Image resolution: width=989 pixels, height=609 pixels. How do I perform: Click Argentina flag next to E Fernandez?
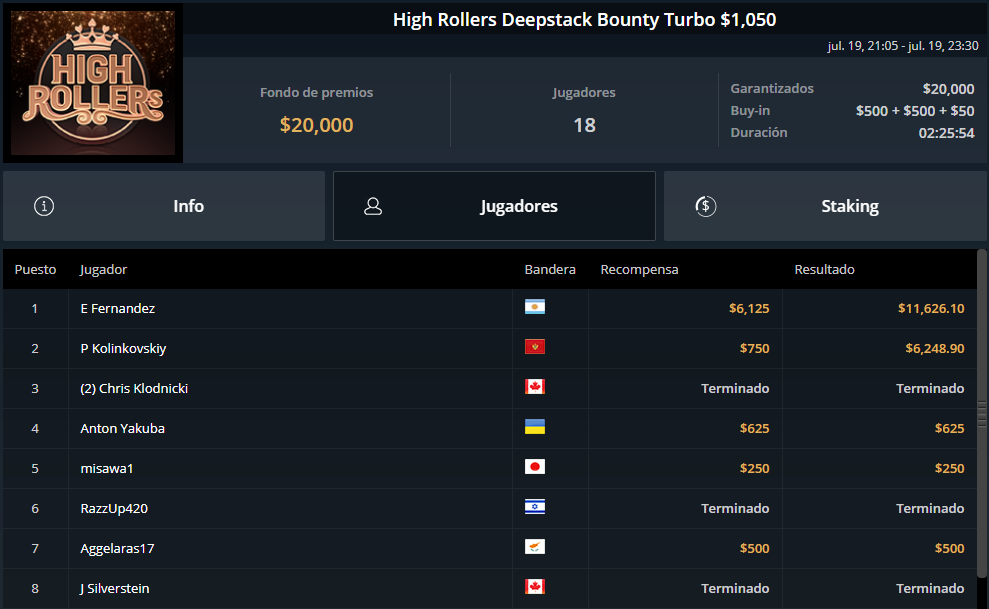coord(535,307)
